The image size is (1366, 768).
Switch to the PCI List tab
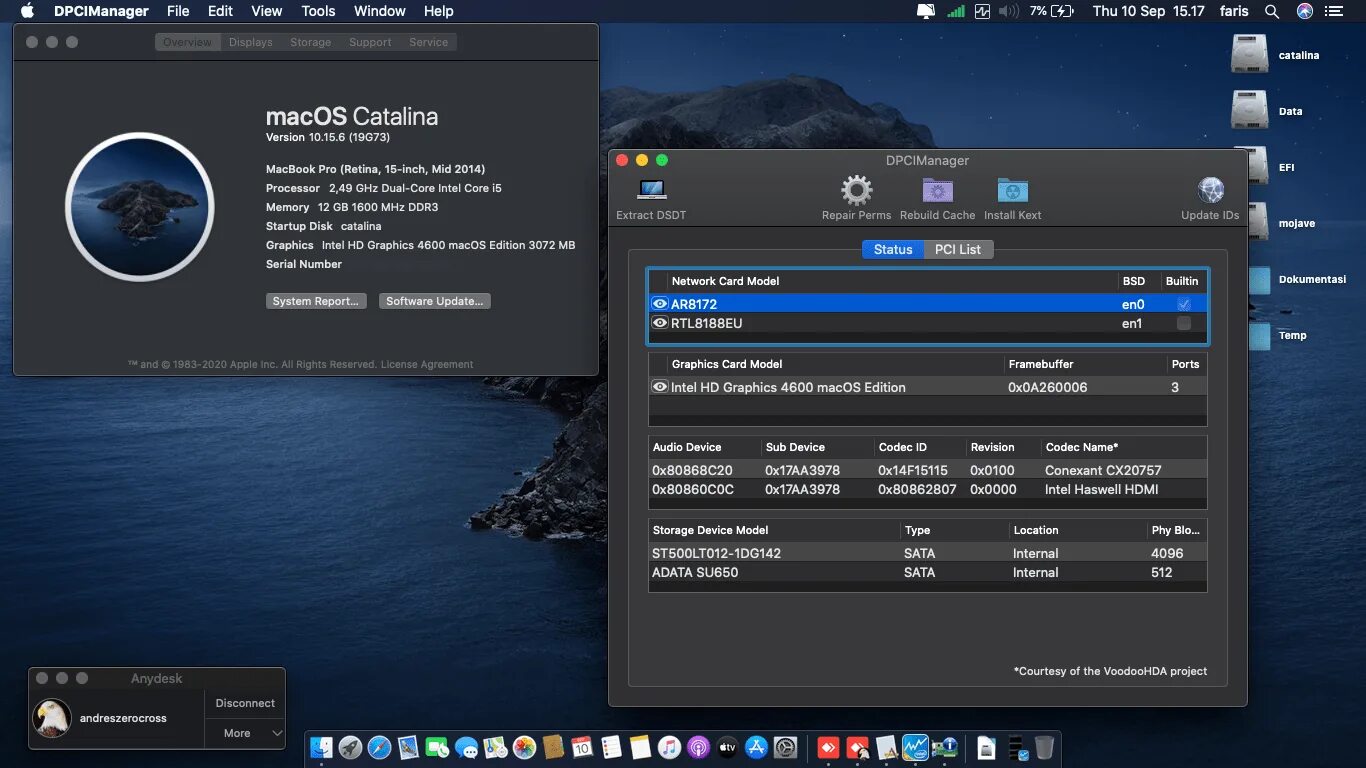[958, 249]
